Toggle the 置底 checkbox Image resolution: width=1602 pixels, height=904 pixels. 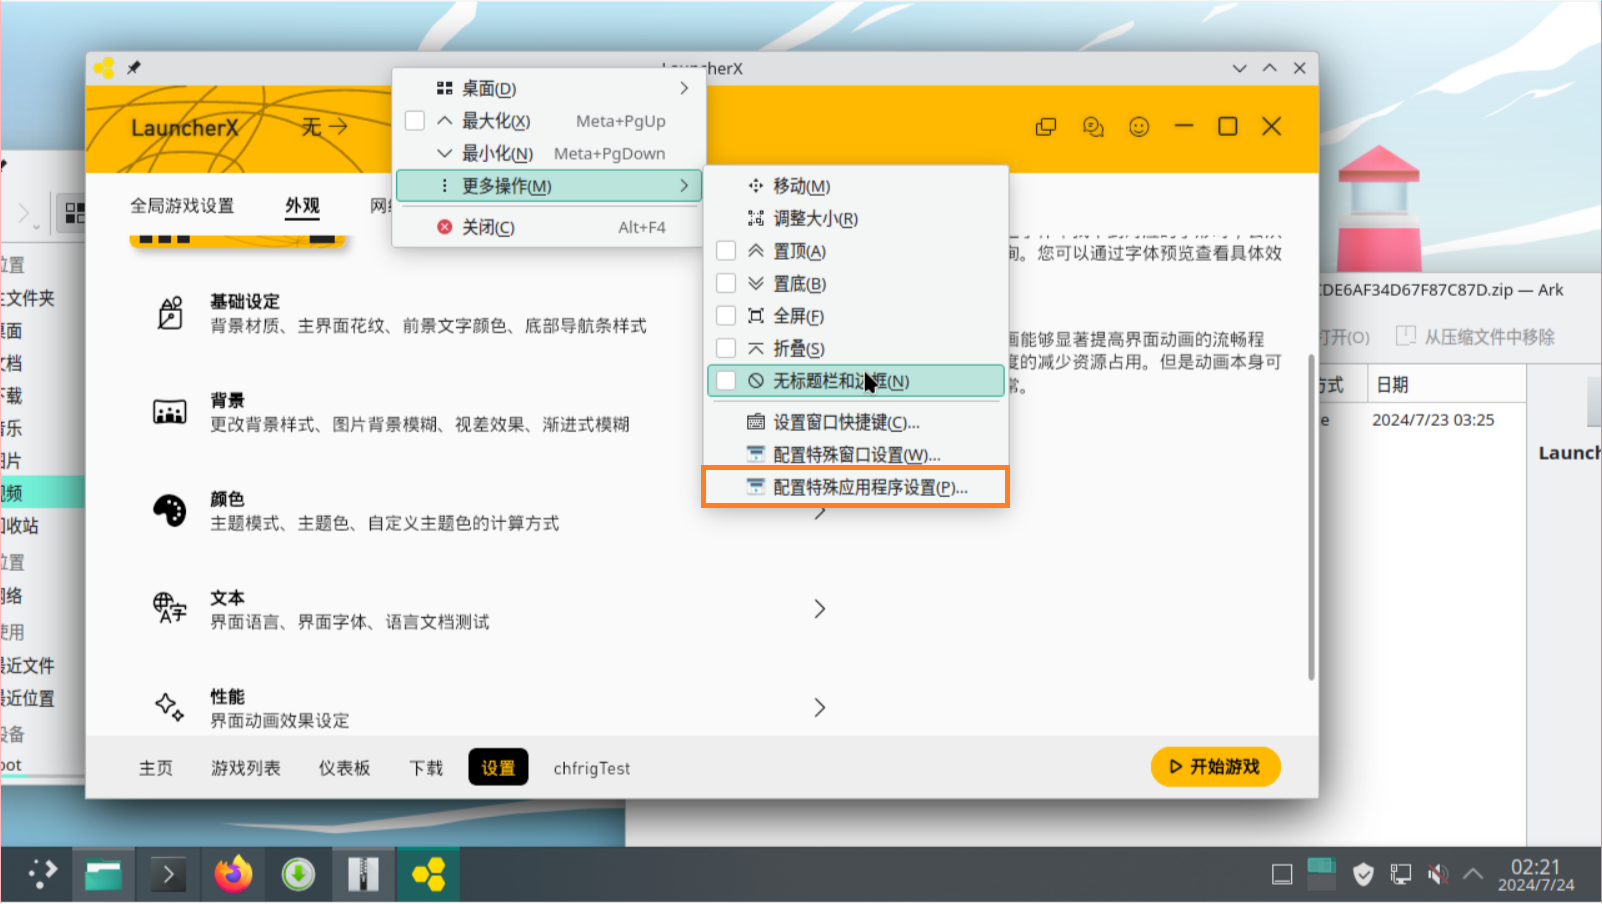pos(727,284)
